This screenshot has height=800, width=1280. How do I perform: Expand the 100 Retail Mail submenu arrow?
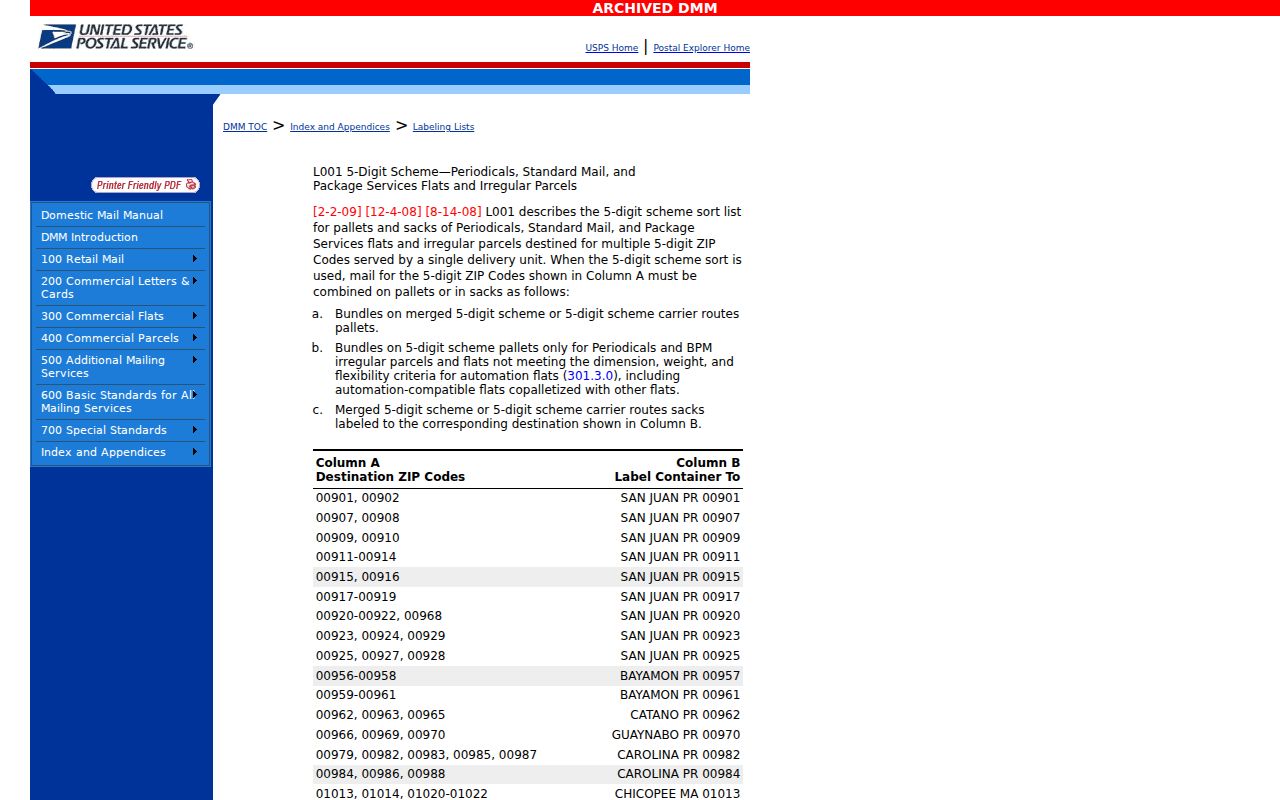(195, 259)
